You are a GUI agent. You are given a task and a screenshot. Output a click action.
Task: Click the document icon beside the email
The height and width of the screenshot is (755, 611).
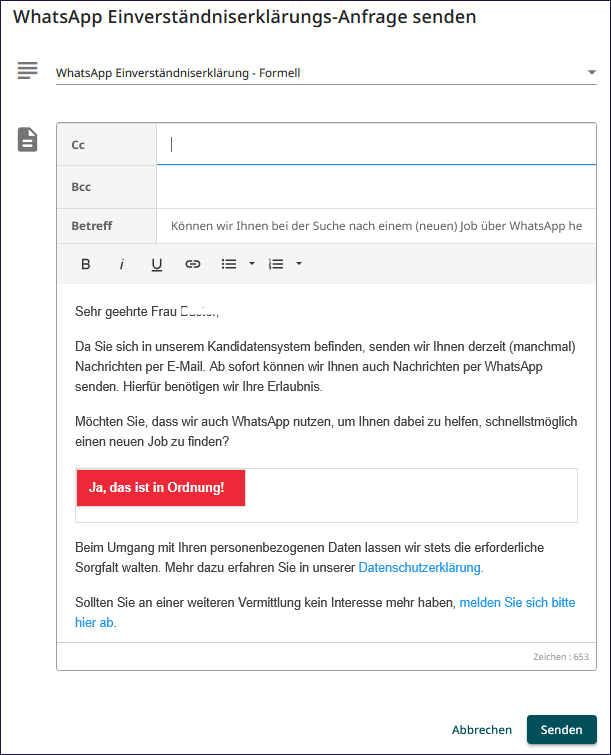(27, 140)
